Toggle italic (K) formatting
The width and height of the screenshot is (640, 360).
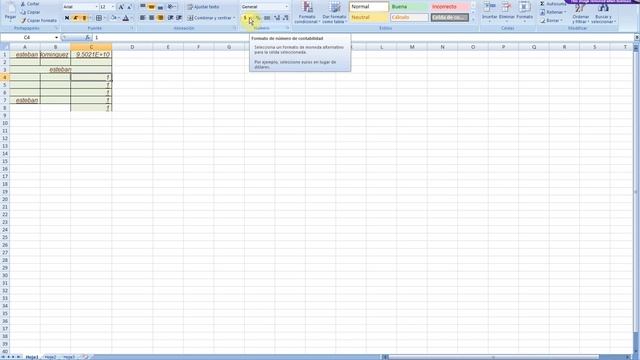pos(76,18)
